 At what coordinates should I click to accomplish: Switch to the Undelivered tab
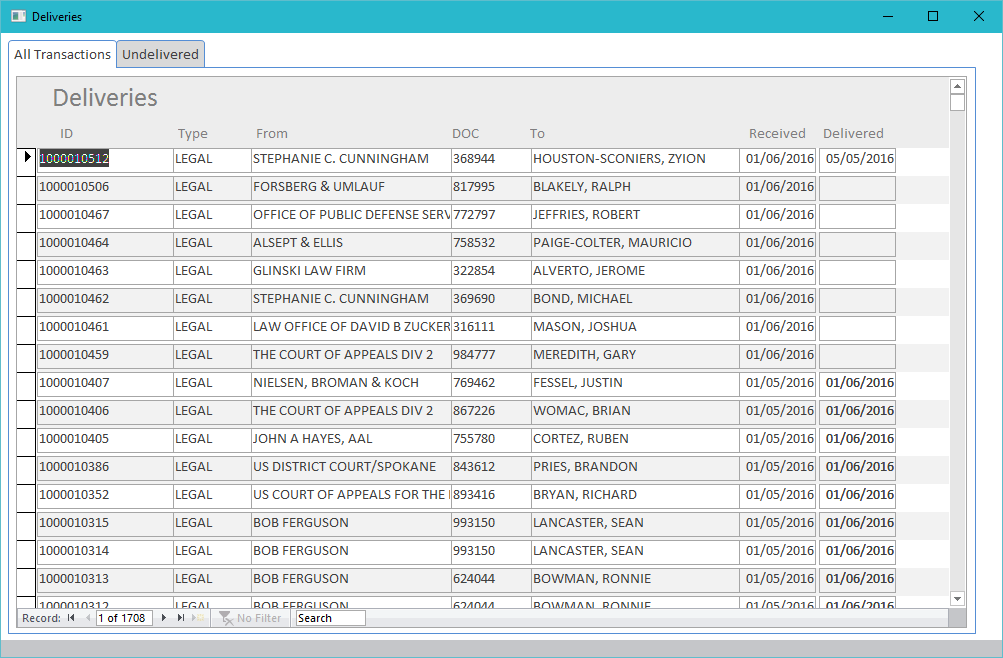coord(160,54)
